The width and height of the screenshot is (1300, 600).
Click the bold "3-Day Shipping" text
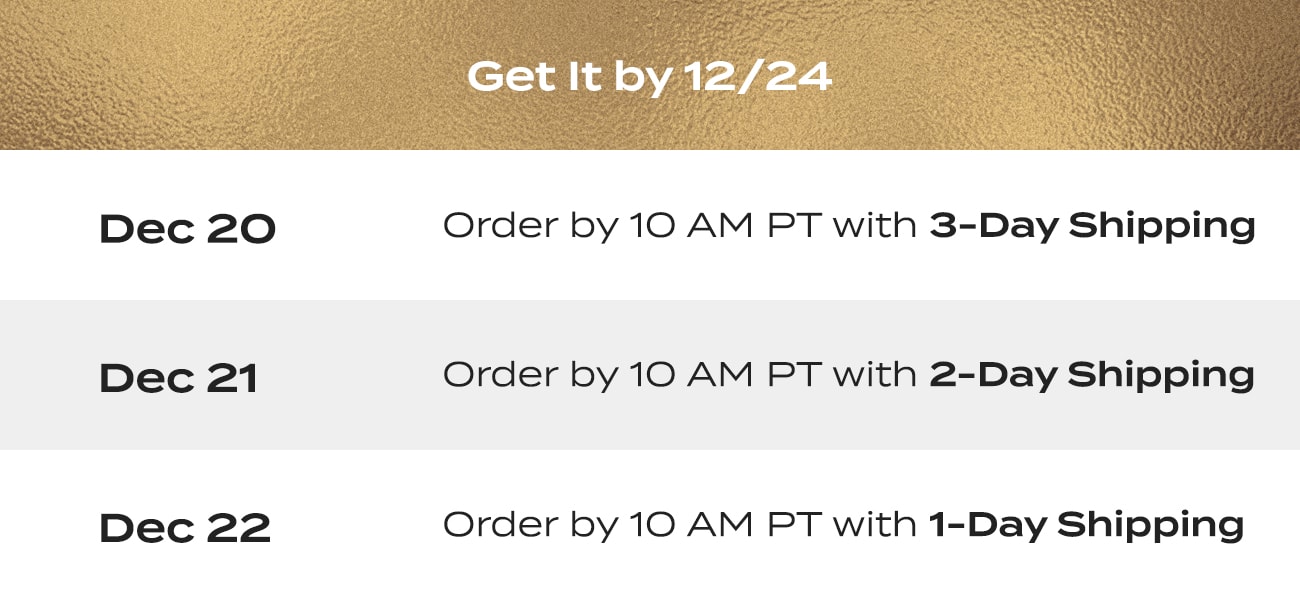1092,227
